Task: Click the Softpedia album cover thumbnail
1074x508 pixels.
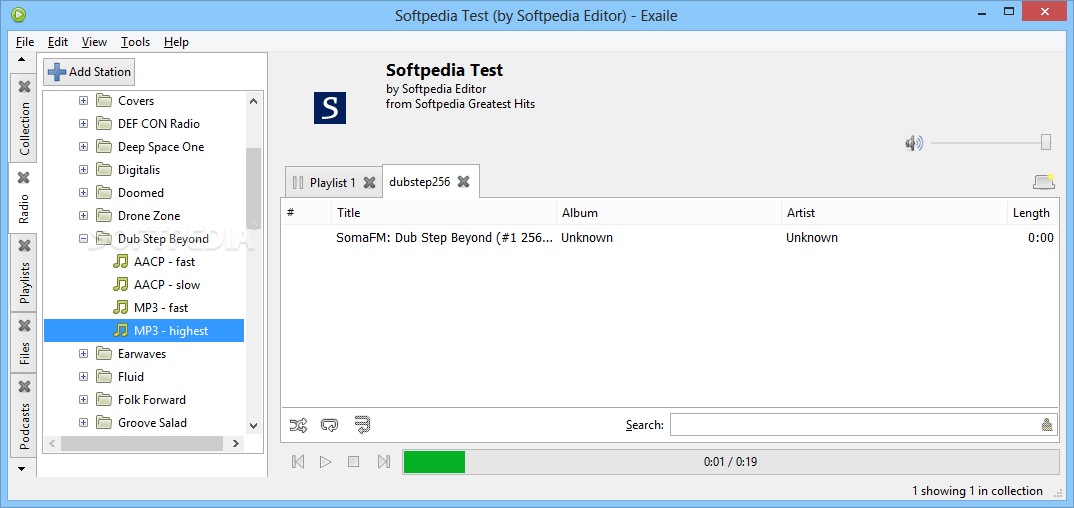Action: (x=330, y=107)
